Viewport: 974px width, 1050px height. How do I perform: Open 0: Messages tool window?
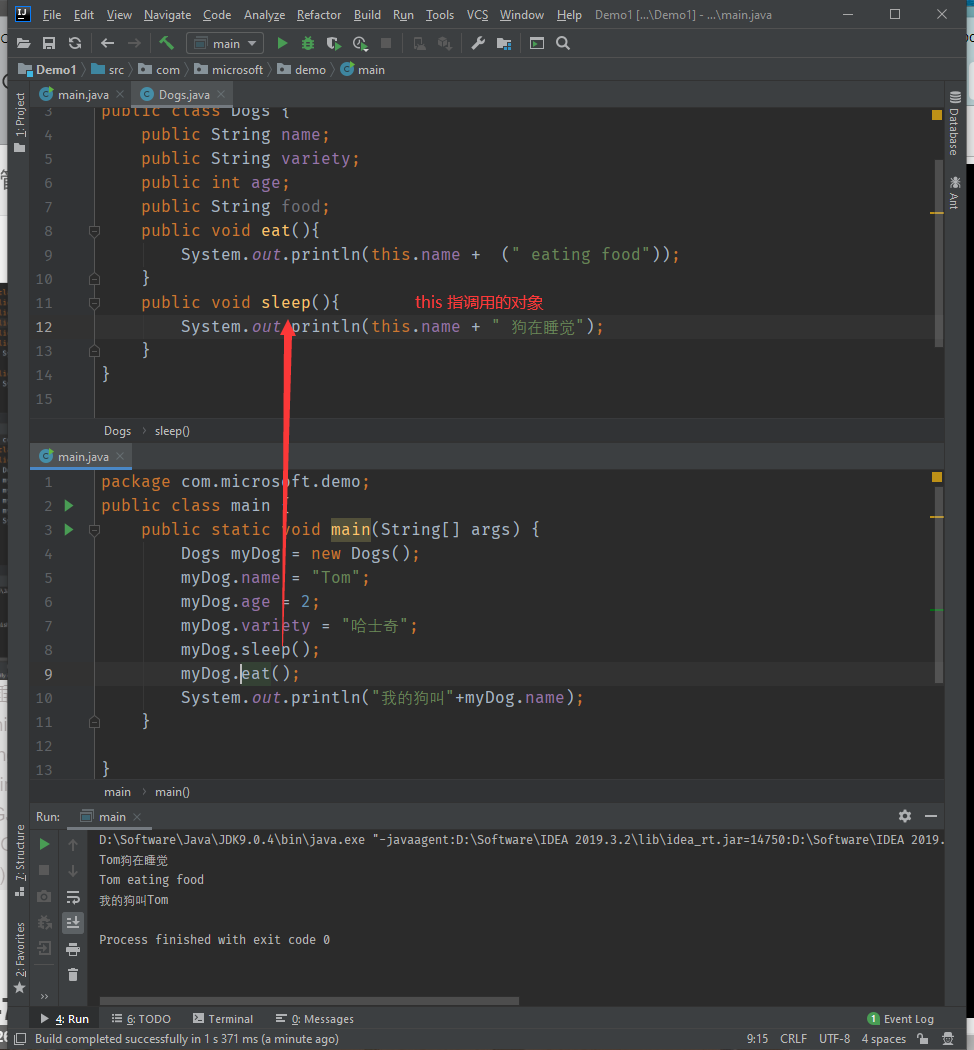315,1019
